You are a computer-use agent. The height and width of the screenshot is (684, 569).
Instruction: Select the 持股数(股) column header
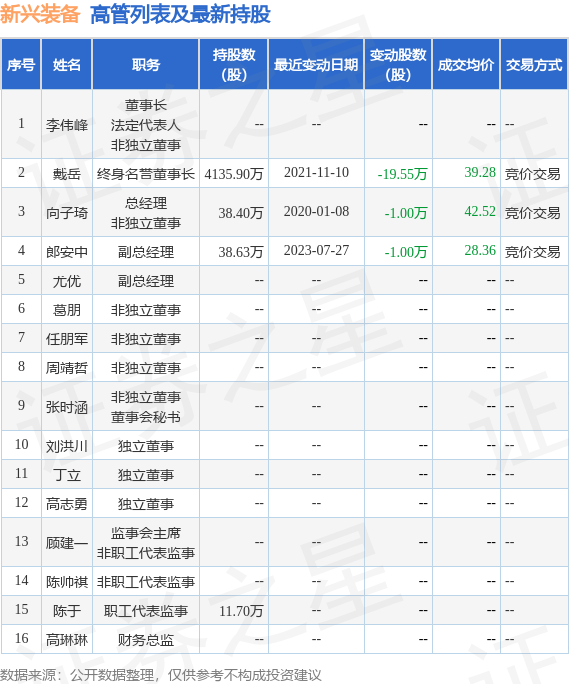tap(234, 65)
